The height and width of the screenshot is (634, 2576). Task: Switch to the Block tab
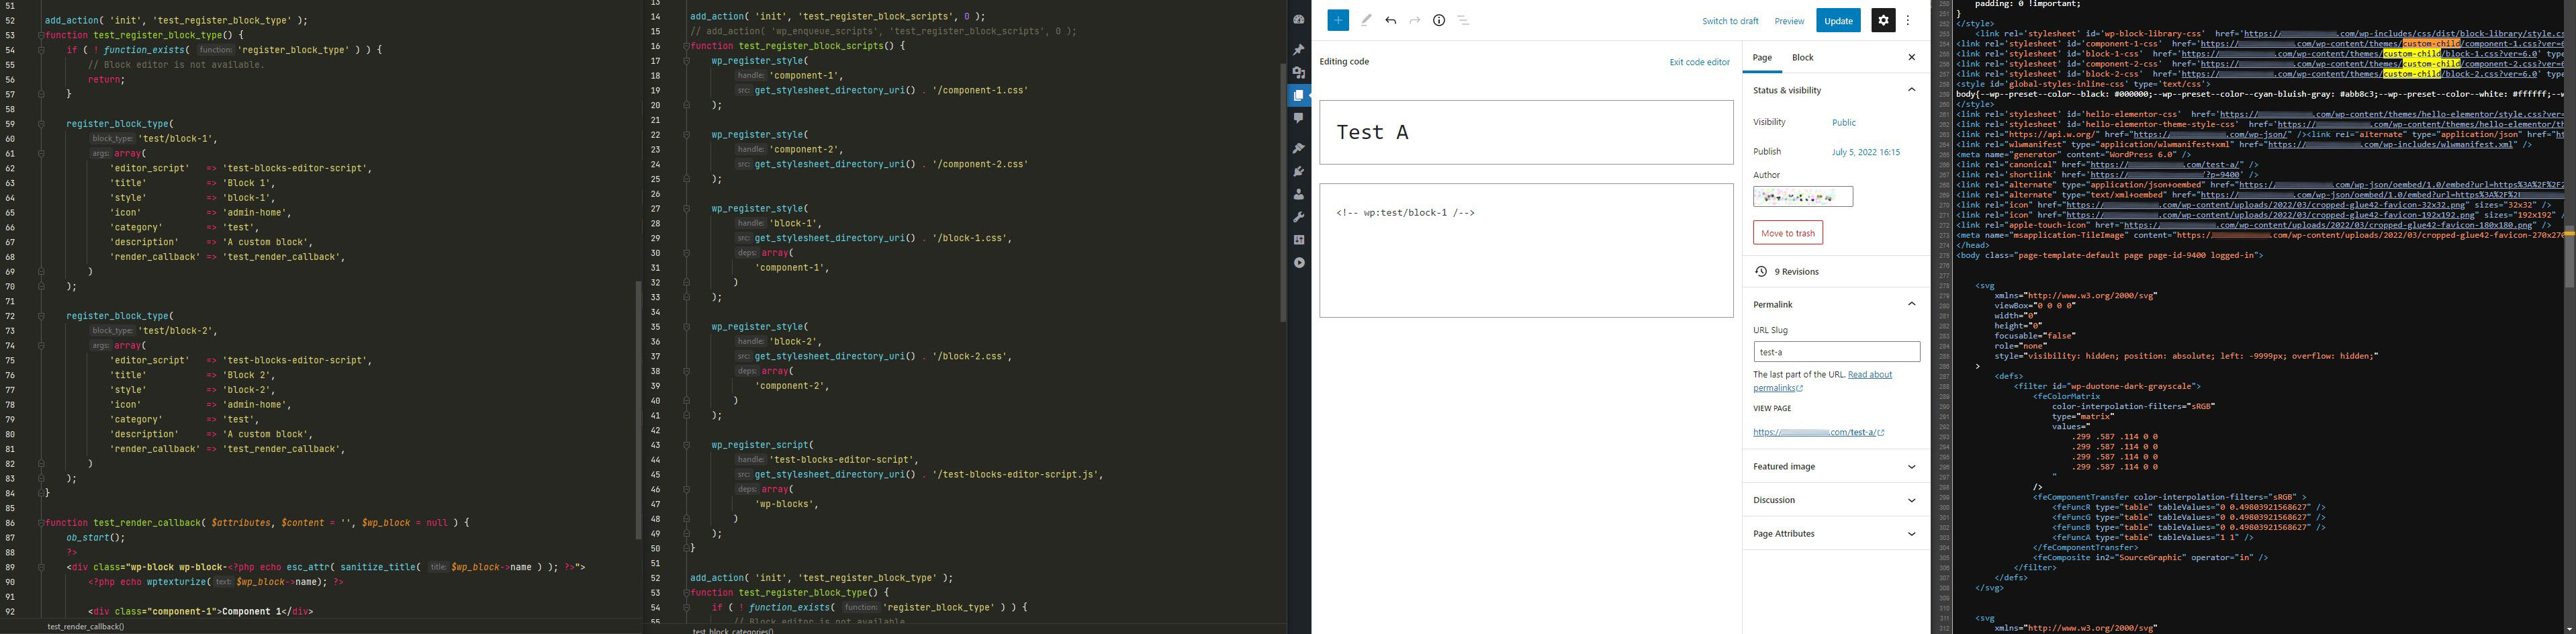pos(1803,57)
